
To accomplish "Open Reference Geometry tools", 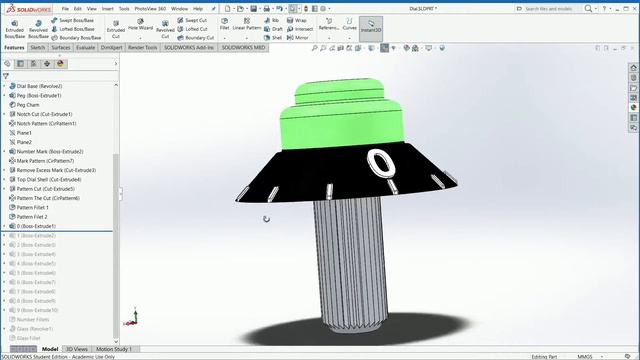I will [x=329, y=24].
